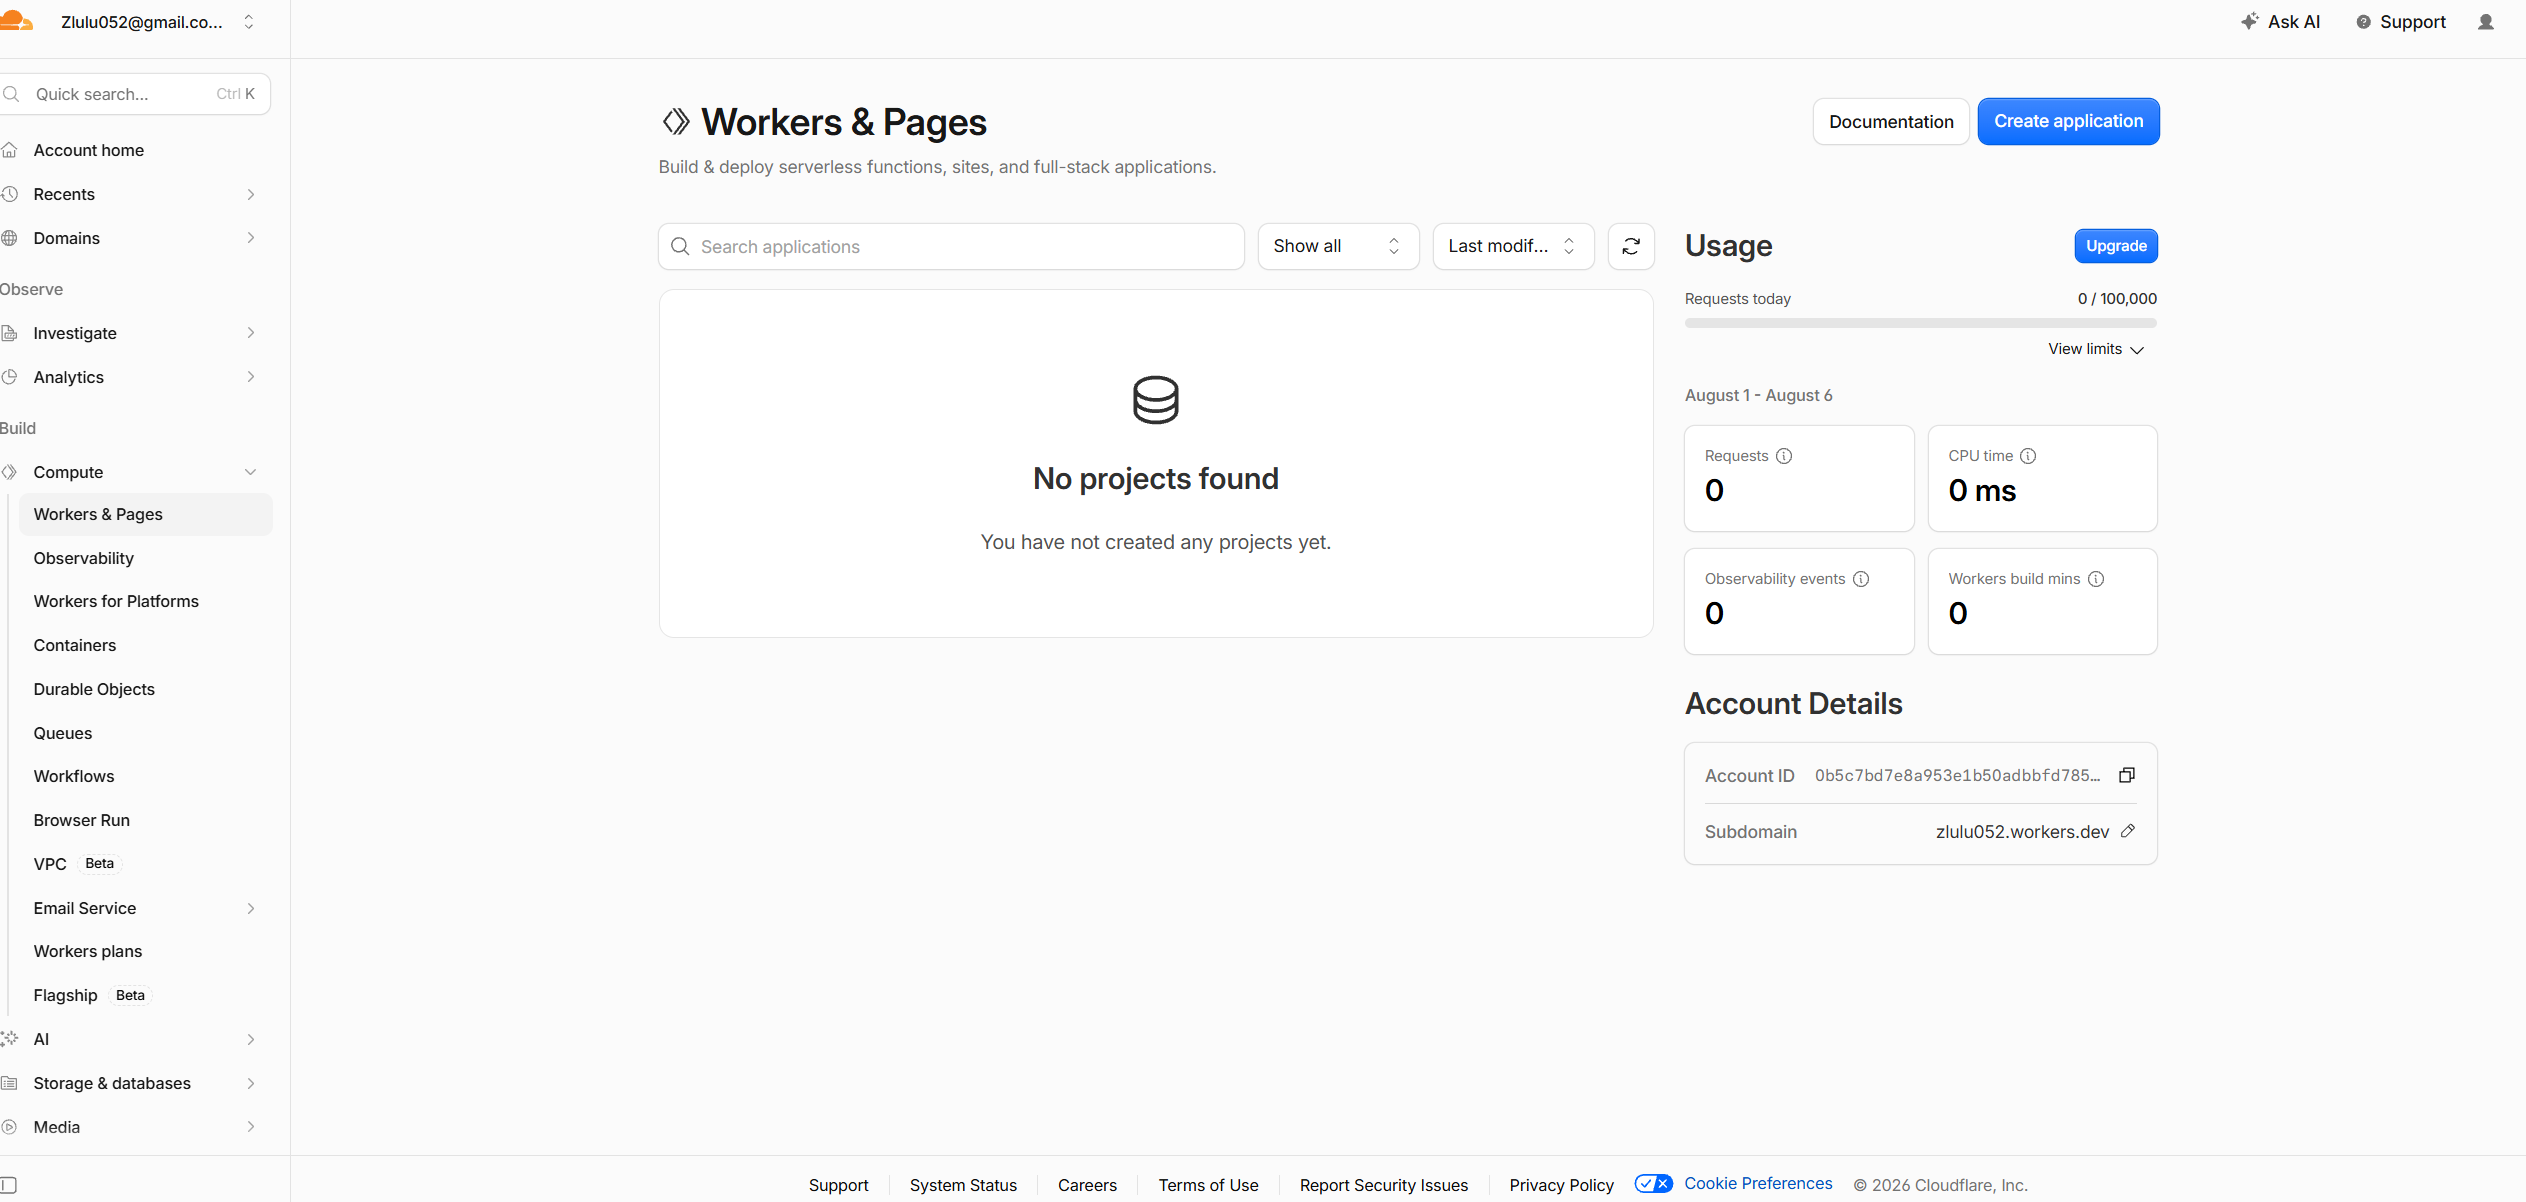Open Support help icon in header
Screen dimensions: 2526x1202
[x=2363, y=22]
